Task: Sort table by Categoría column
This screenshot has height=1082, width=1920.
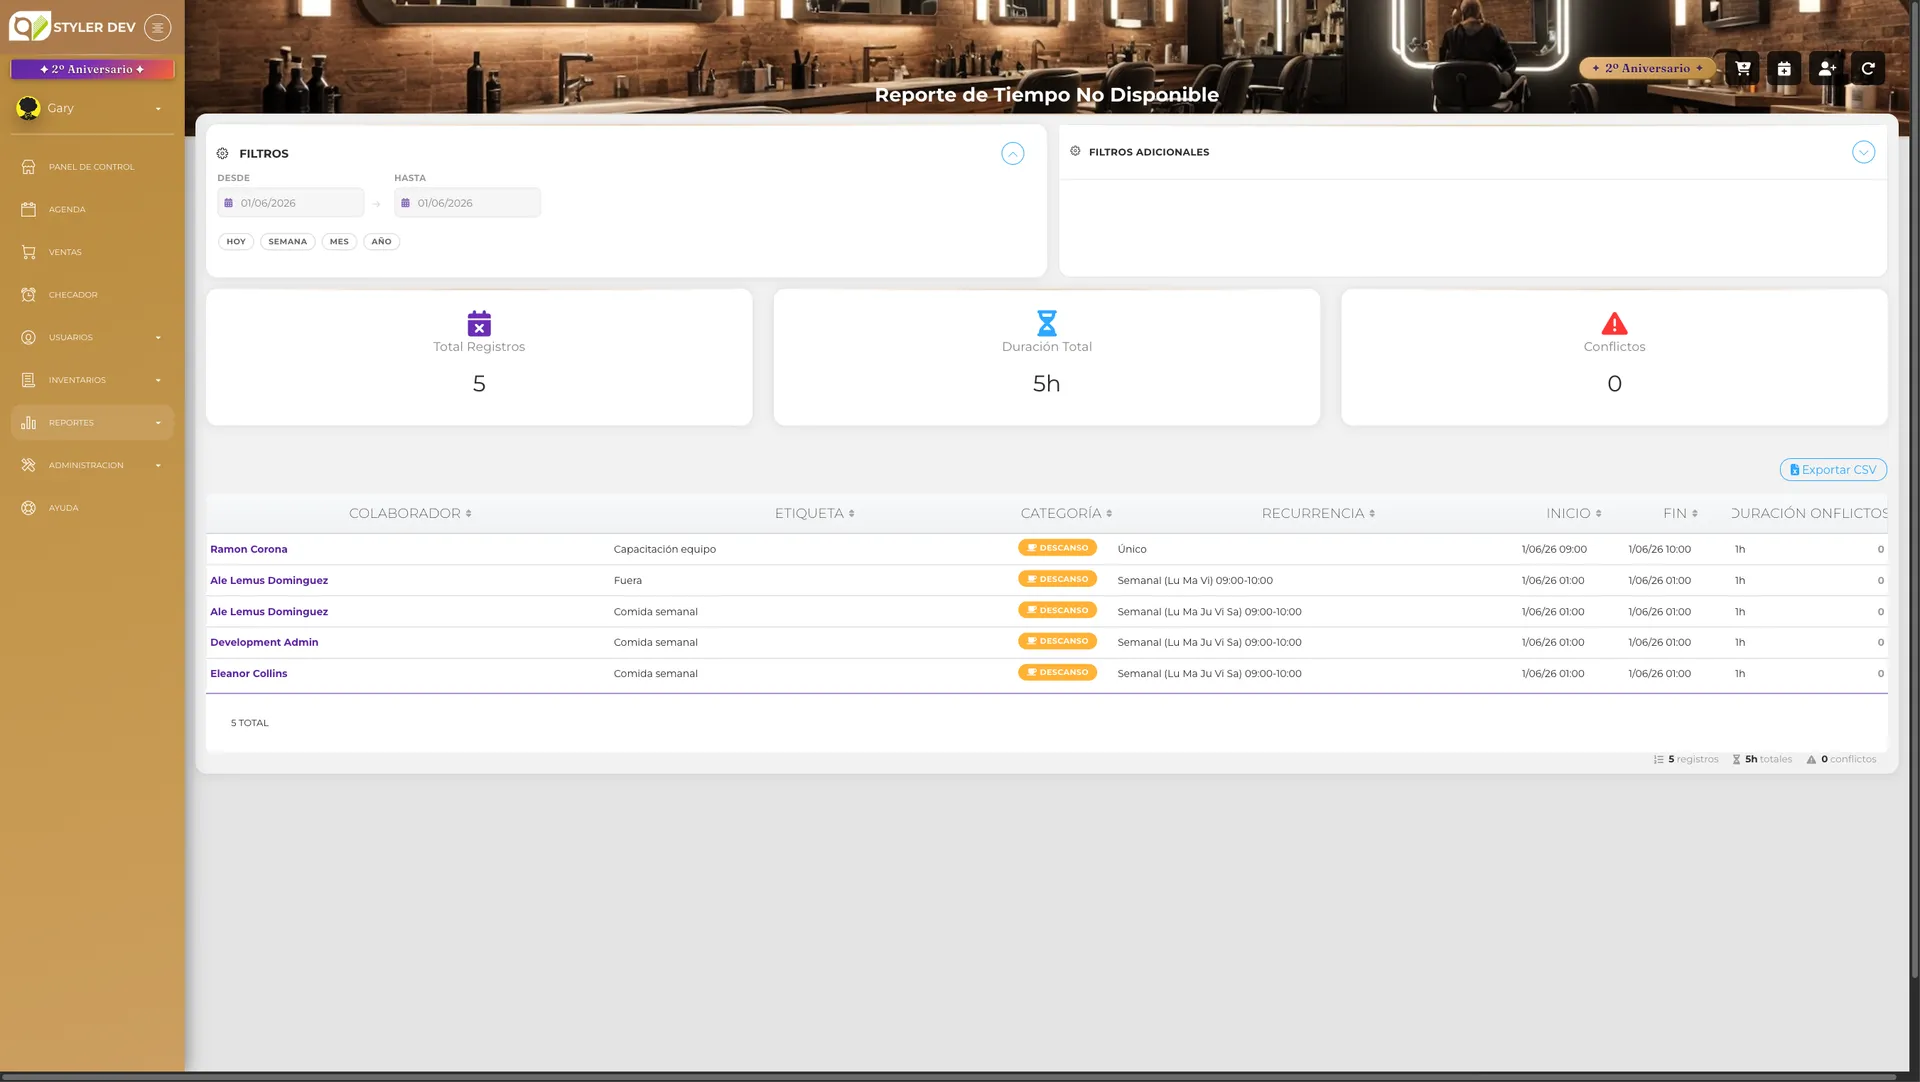Action: [1066, 513]
